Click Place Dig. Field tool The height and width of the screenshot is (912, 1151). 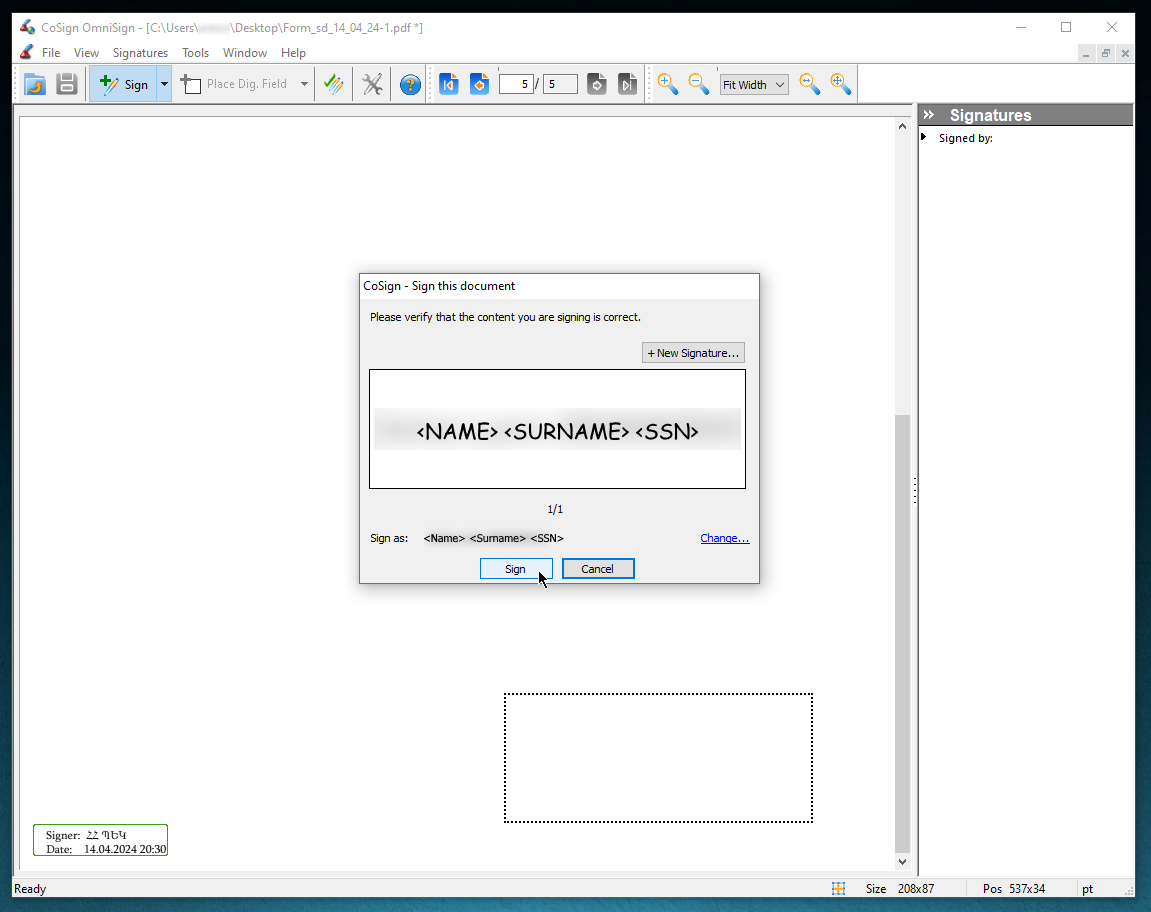[x=234, y=84]
